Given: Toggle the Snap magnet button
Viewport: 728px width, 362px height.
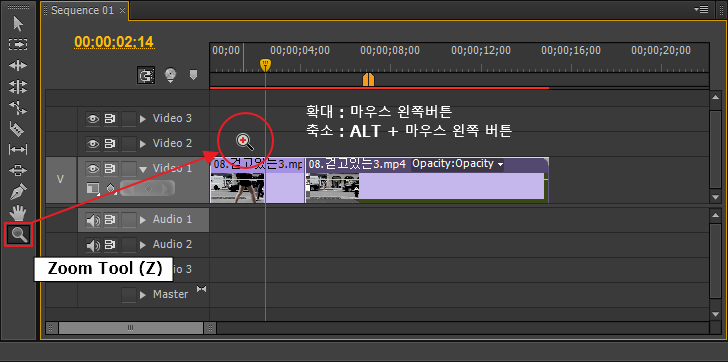Looking at the screenshot, I should (145, 75).
